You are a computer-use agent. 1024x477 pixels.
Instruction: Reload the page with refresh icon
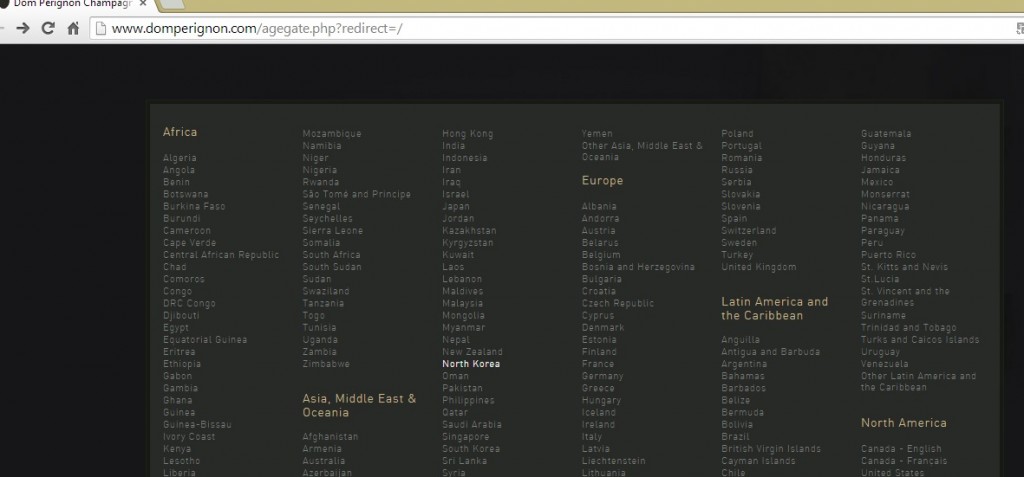click(48, 28)
